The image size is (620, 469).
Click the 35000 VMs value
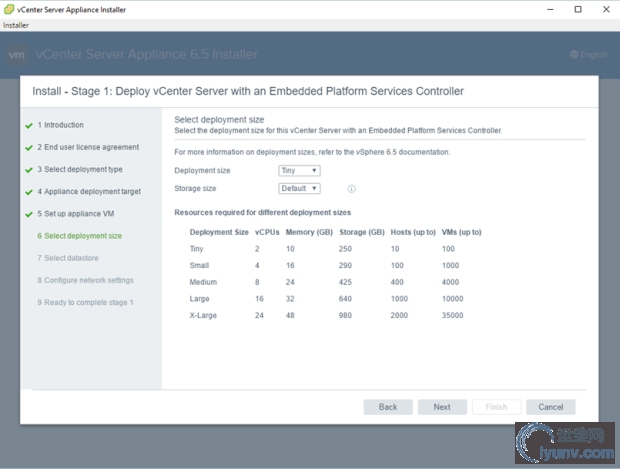pyautogui.click(x=452, y=315)
